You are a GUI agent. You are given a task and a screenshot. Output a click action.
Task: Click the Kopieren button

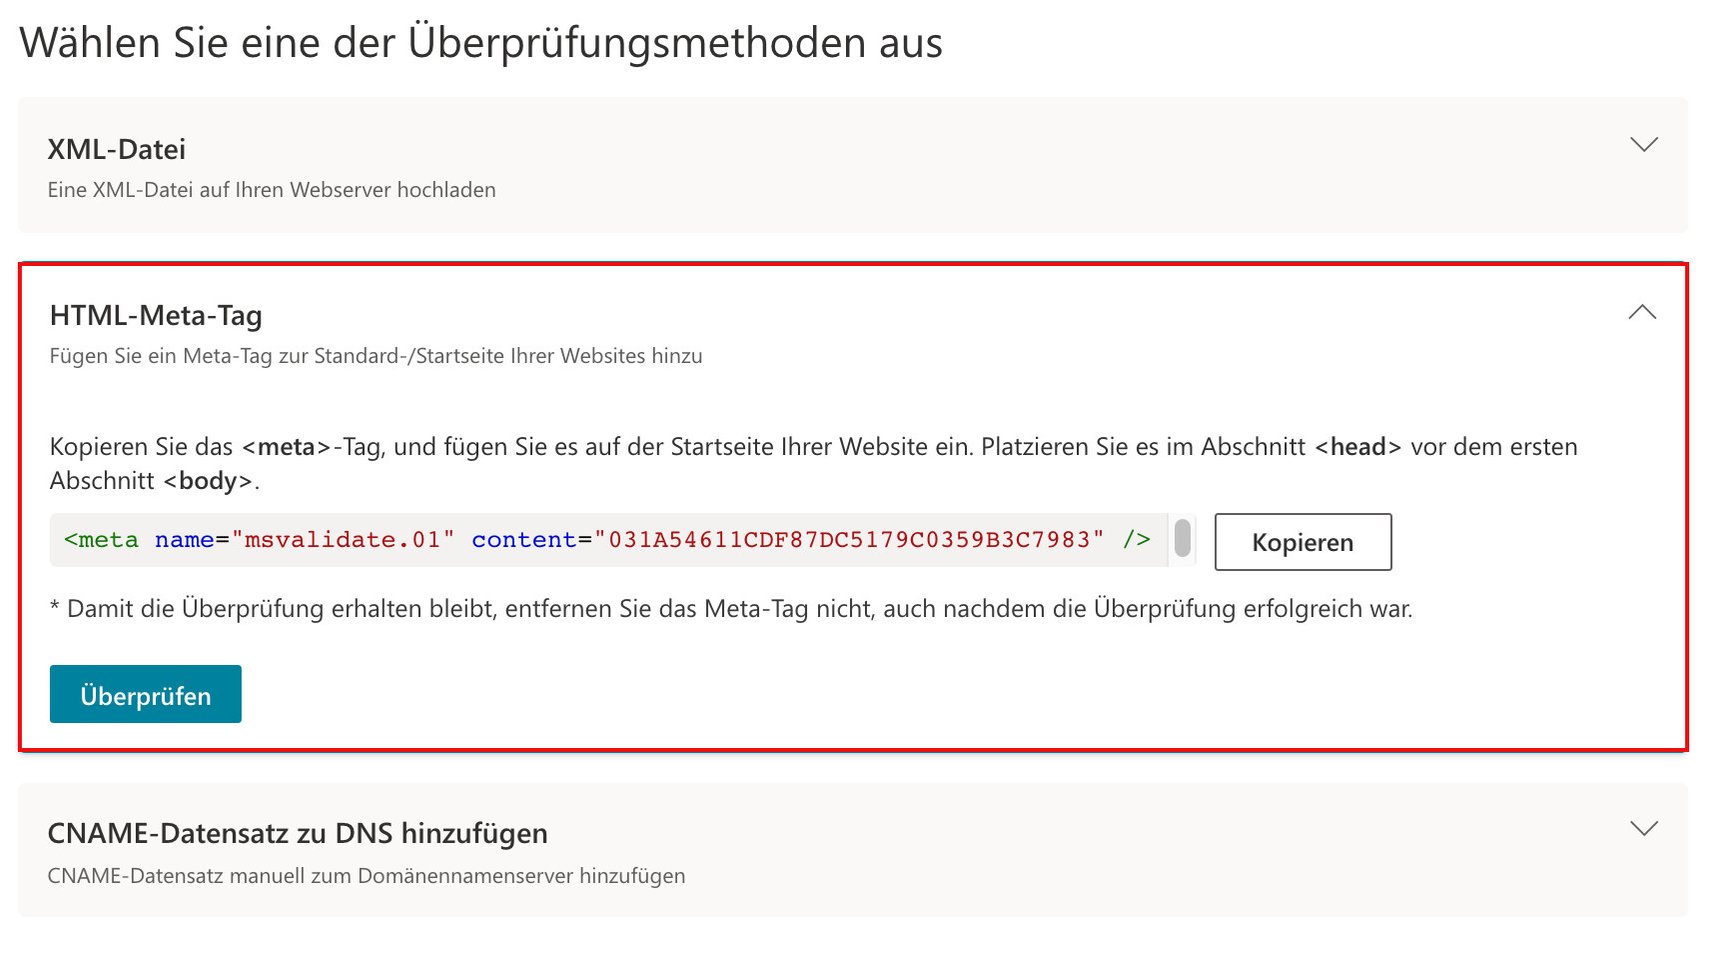click(x=1302, y=542)
